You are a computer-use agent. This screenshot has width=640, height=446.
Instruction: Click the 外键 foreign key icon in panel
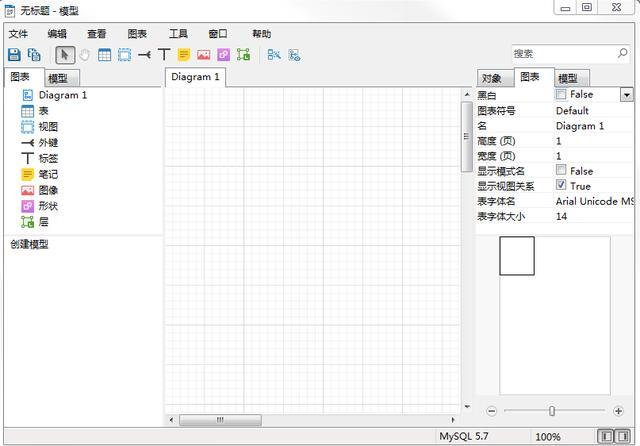tap(27, 143)
